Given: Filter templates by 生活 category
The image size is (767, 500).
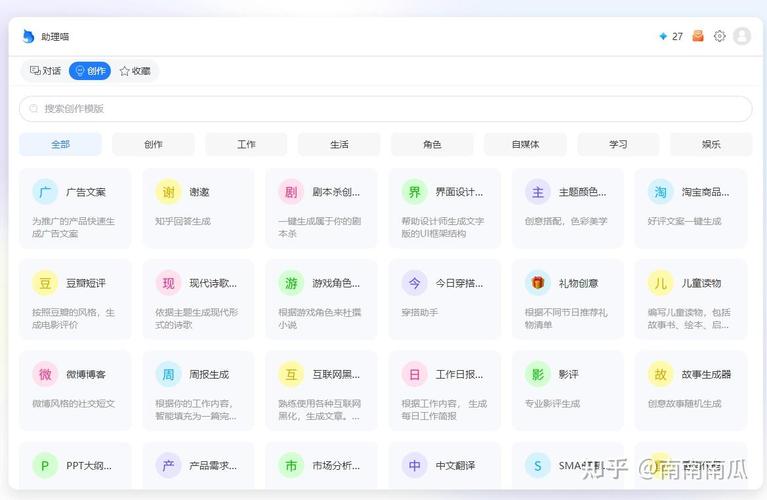Looking at the screenshot, I should pyautogui.click(x=339, y=144).
